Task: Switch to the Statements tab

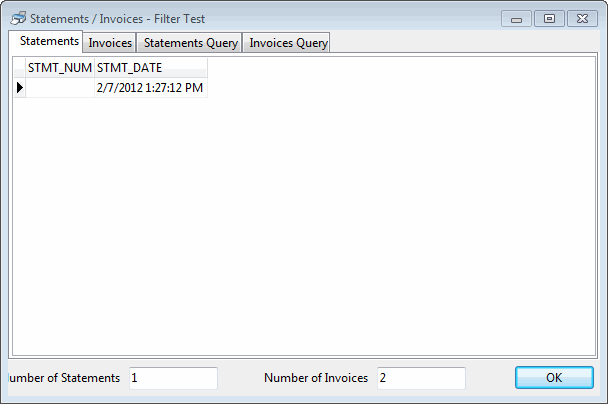Action: 49,41
